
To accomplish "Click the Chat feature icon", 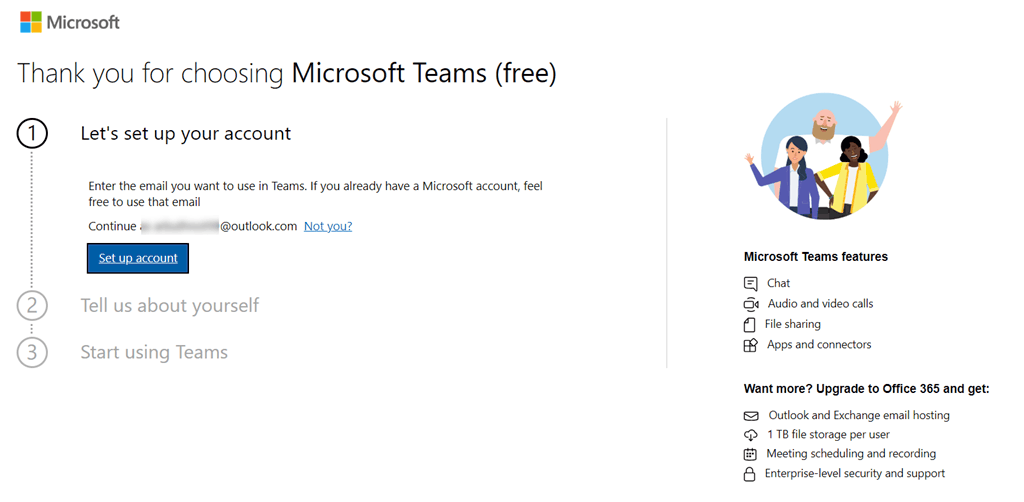I will [x=751, y=283].
